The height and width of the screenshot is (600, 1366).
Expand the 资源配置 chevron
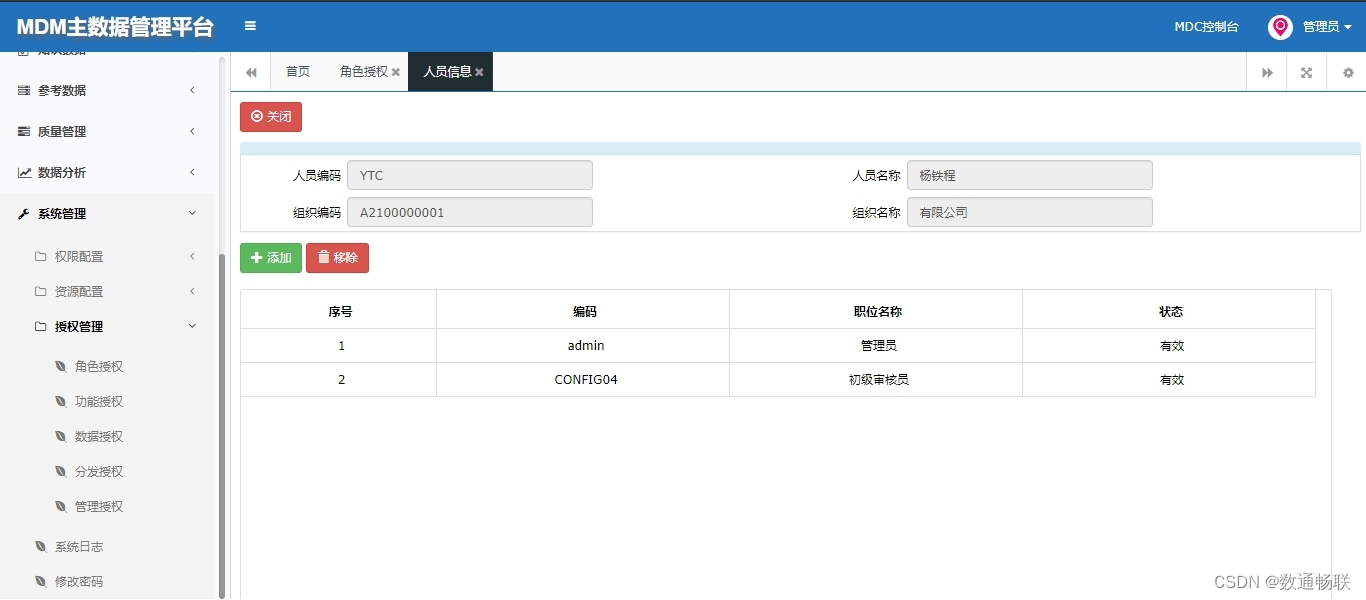[192, 291]
